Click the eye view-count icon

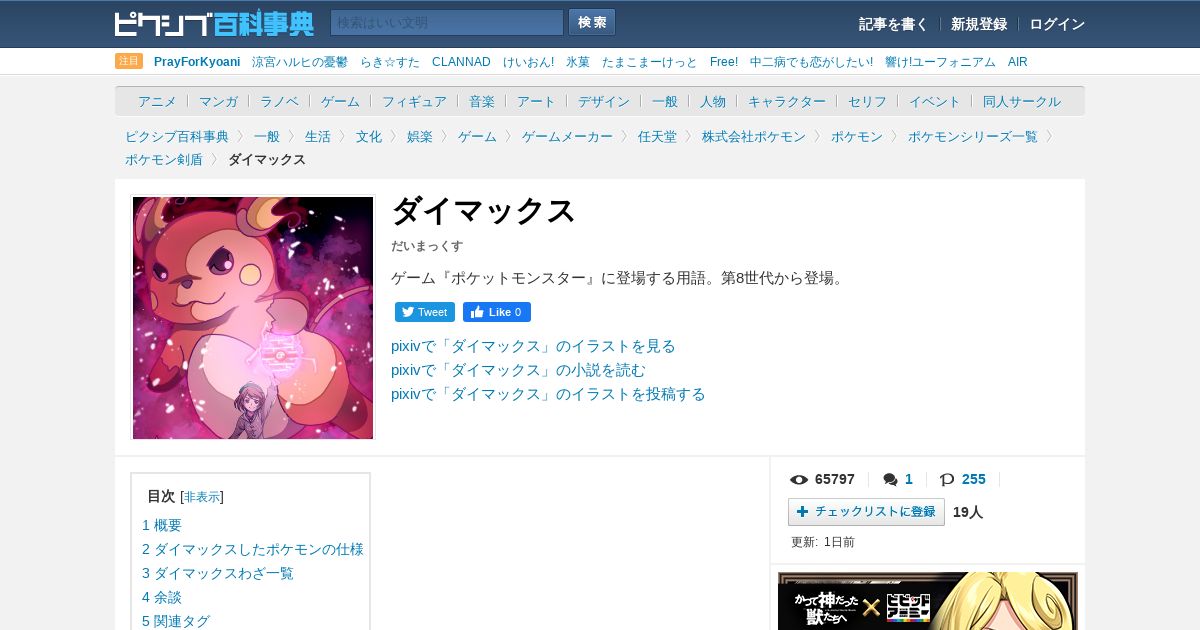pos(799,480)
